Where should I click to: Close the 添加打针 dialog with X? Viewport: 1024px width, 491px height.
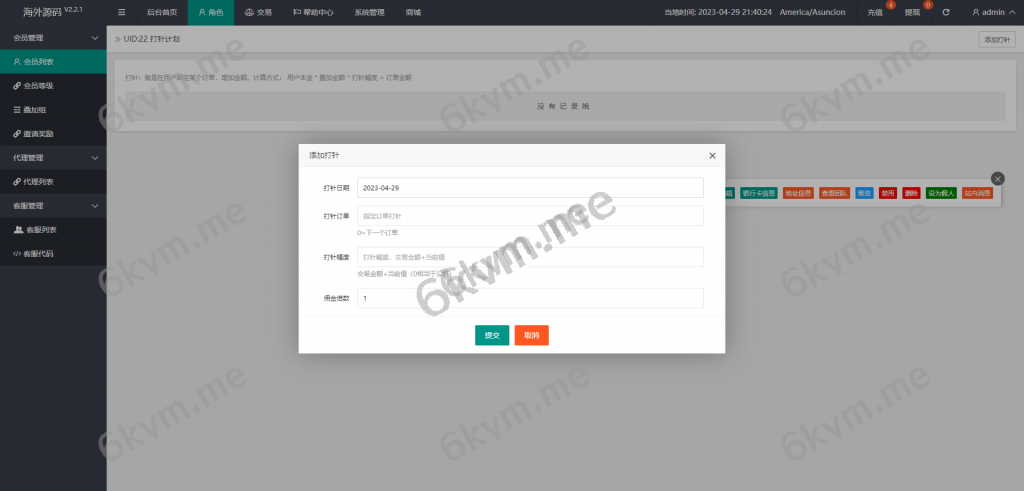712,156
